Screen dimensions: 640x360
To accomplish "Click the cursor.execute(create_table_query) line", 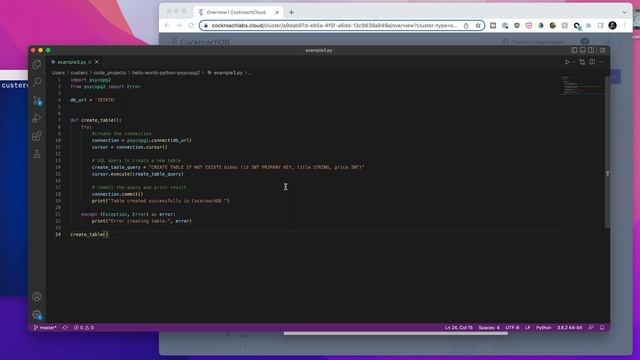I will point(138,174).
